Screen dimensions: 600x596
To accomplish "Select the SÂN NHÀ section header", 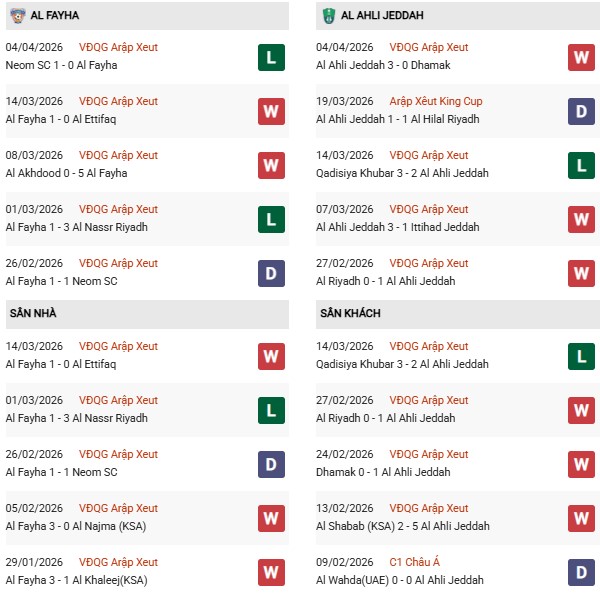I will (x=32, y=313).
